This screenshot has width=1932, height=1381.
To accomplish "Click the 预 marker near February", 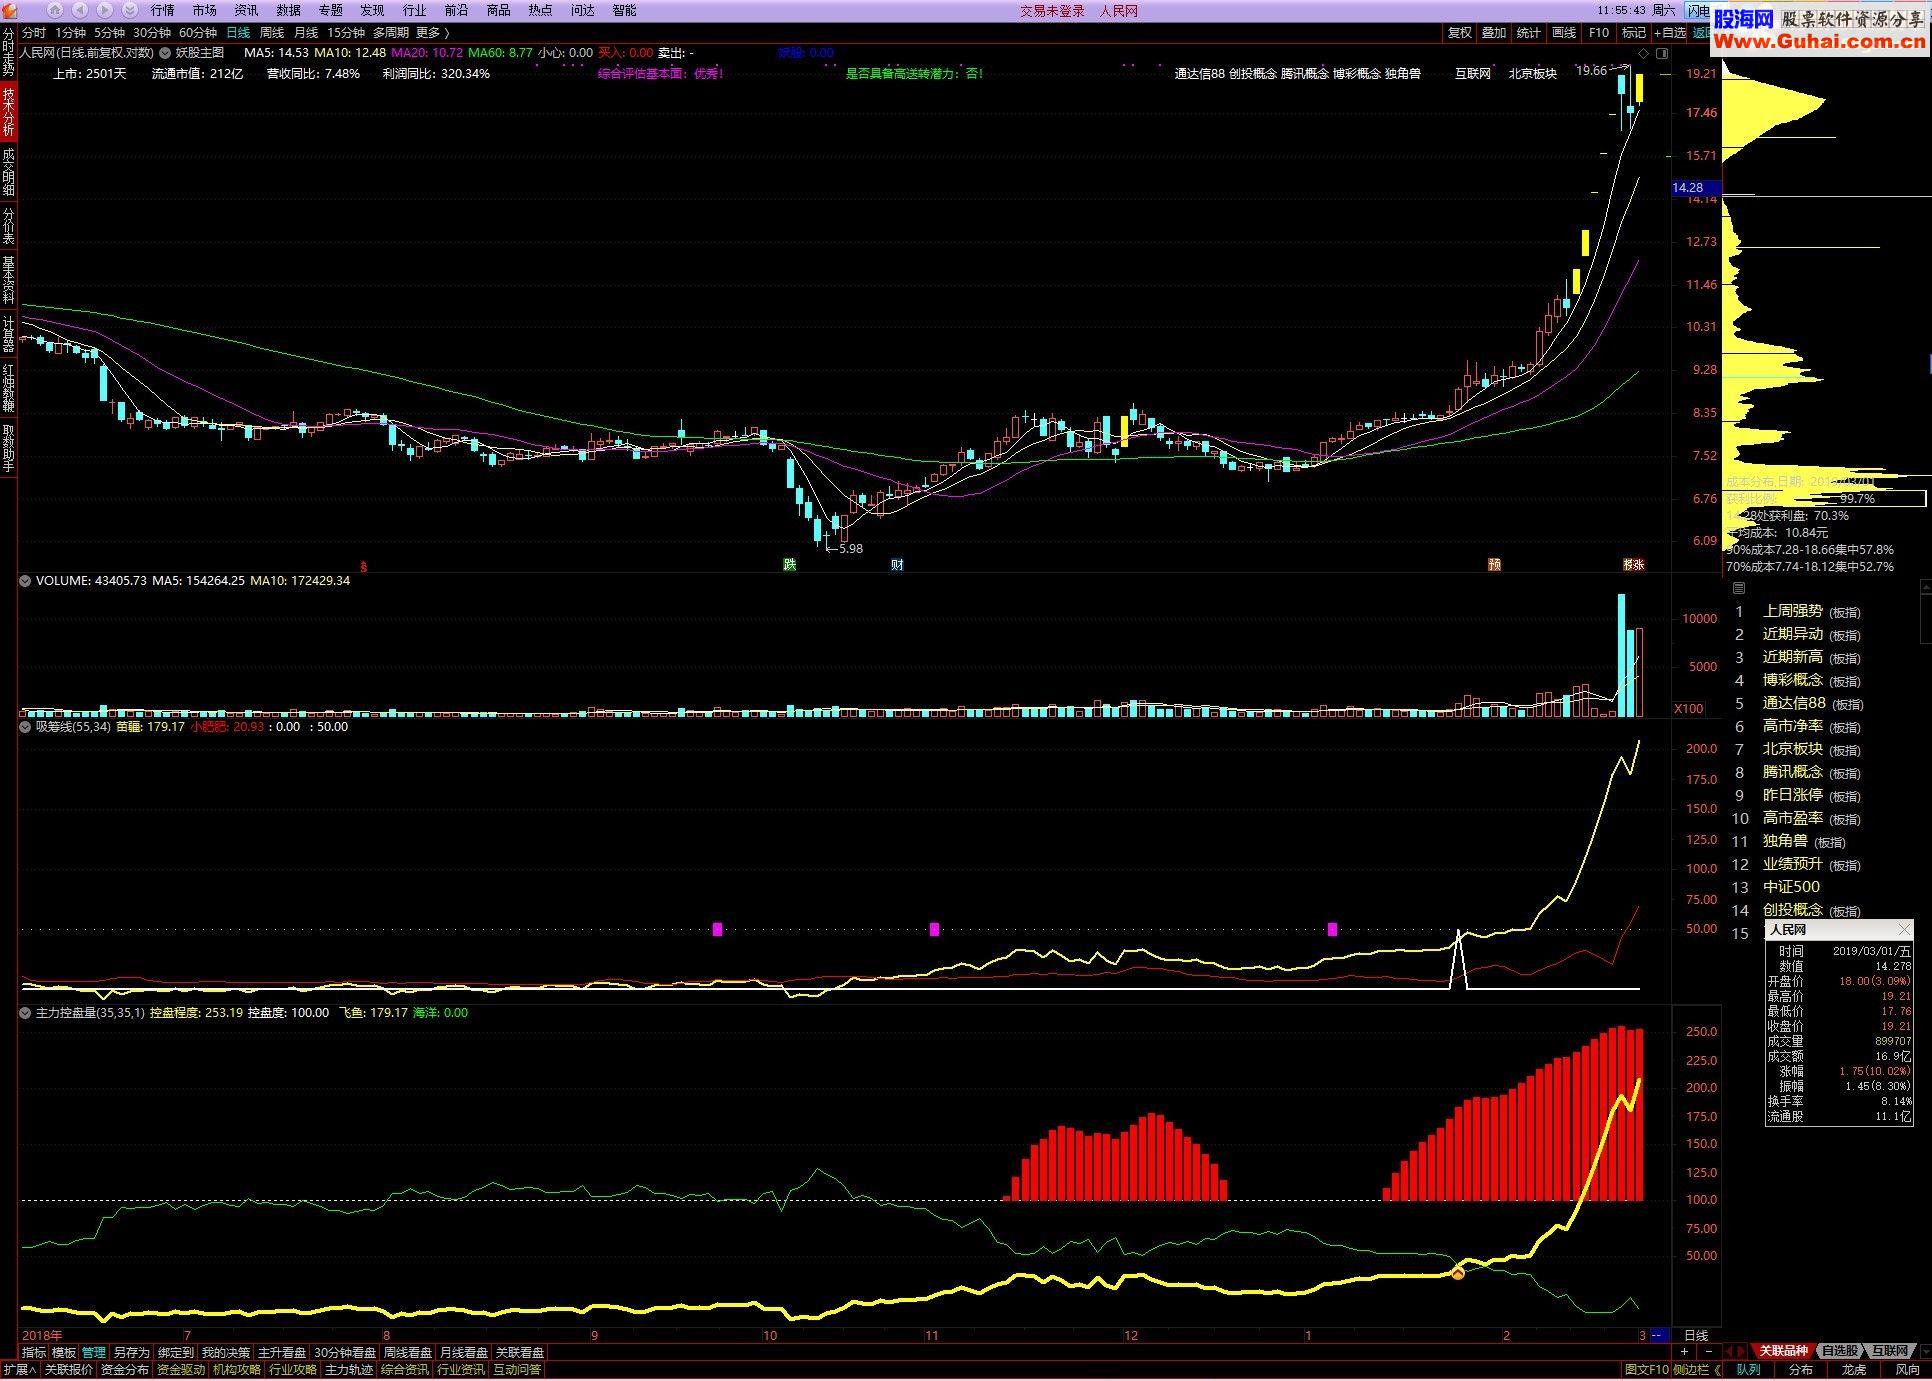I will coord(1495,564).
